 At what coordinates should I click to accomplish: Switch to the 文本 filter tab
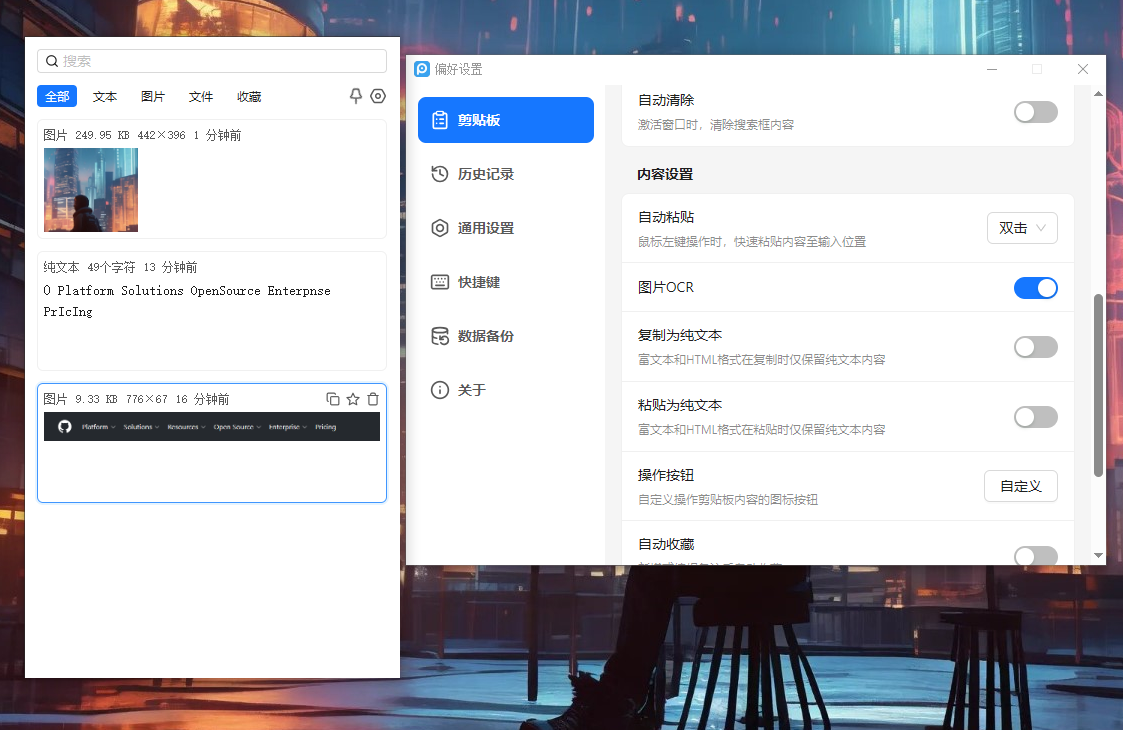click(x=105, y=97)
